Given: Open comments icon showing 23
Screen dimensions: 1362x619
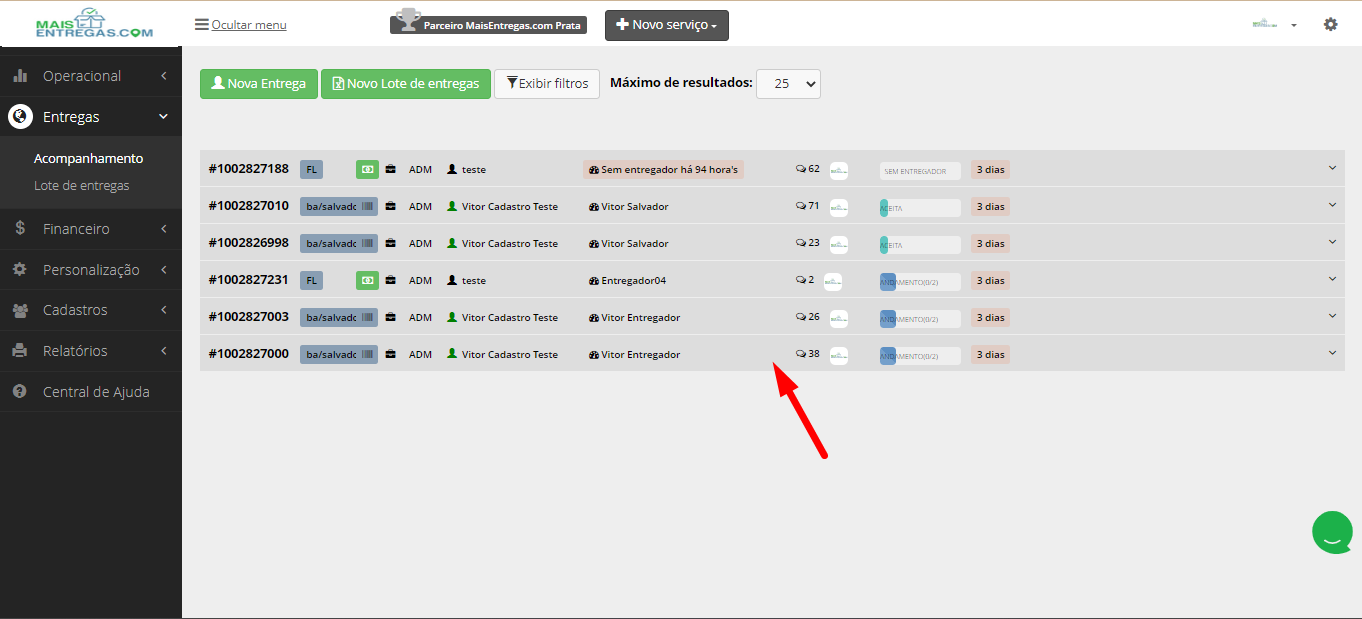Looking at the screenshot, I should click(807, 243).
